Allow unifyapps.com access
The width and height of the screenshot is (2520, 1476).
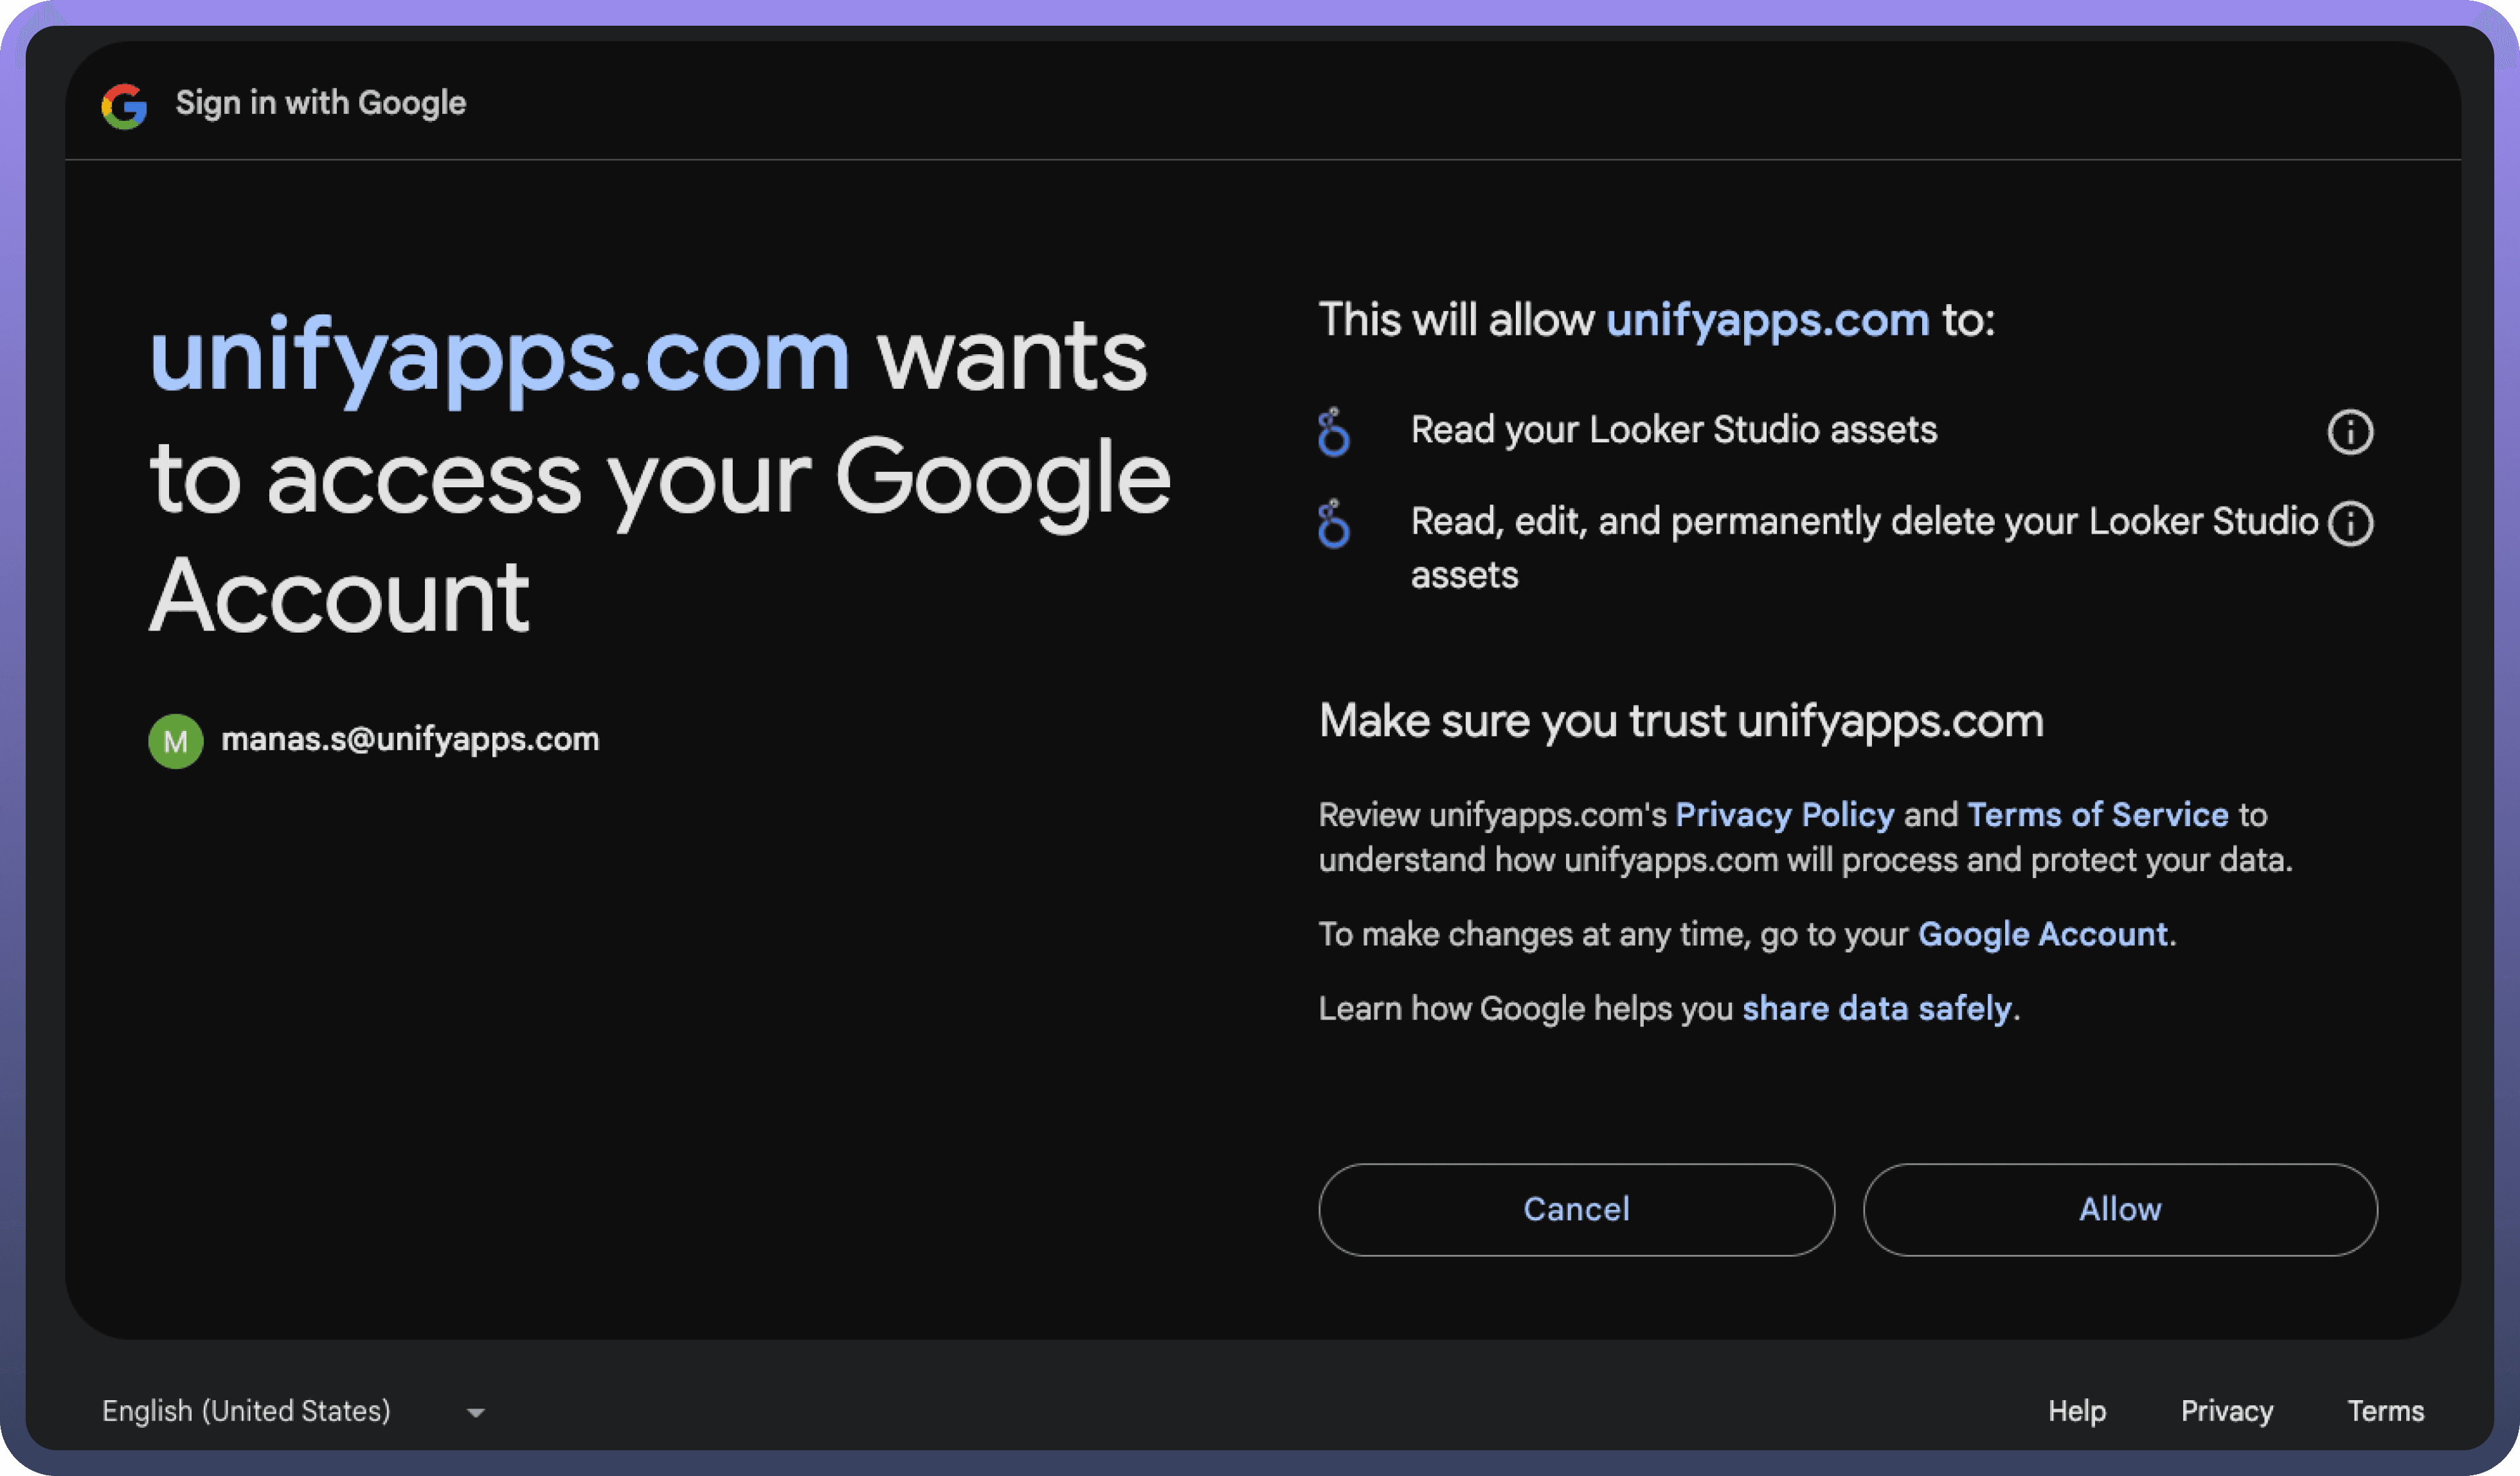click(2120, 1209)
